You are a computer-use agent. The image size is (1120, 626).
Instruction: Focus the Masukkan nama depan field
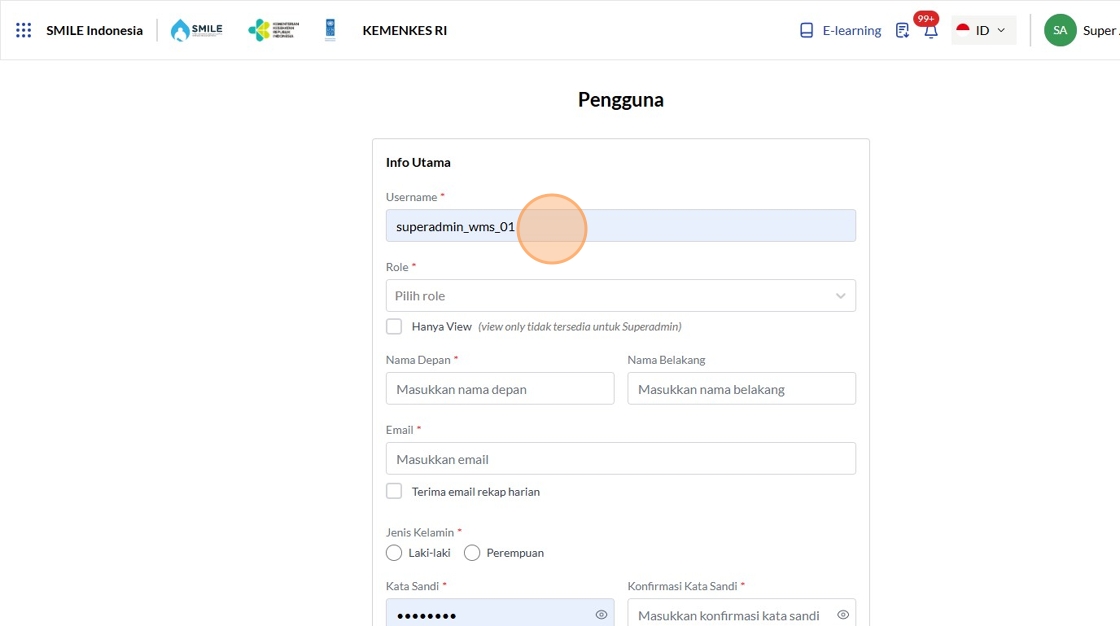500,389
